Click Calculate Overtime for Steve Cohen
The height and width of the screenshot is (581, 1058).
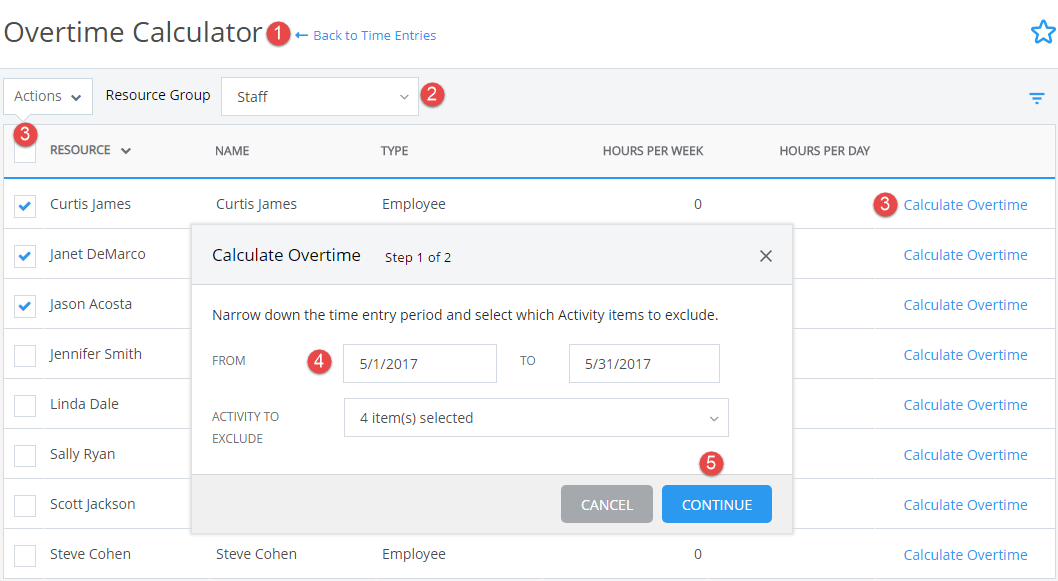point(964,554)
